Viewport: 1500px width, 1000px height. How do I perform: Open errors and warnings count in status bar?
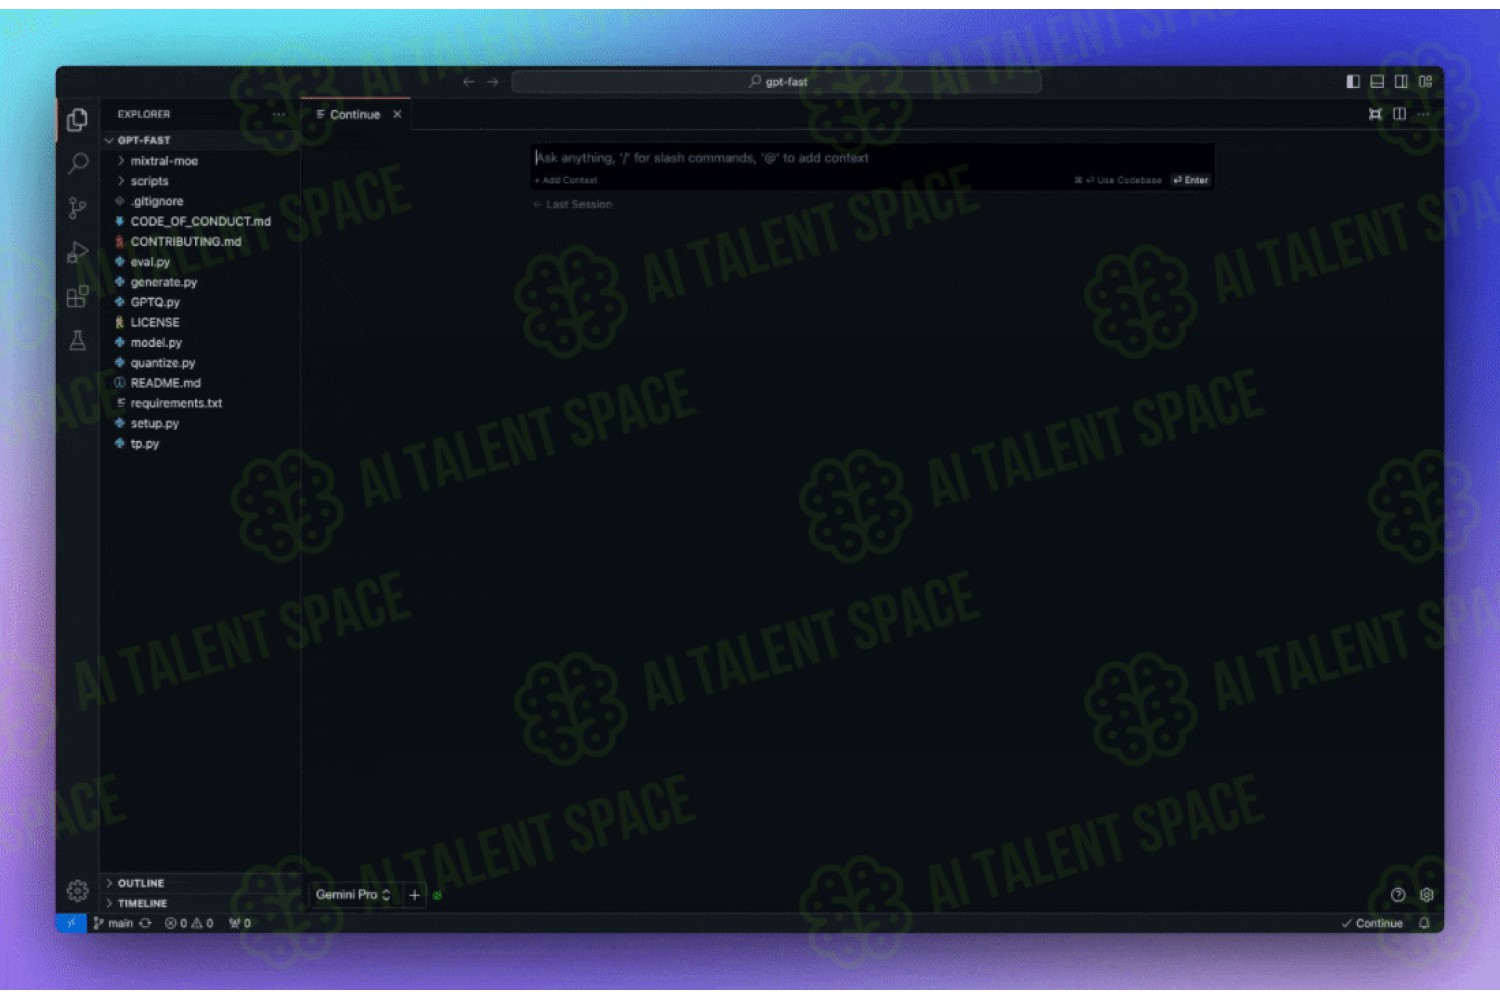point(189,923)
